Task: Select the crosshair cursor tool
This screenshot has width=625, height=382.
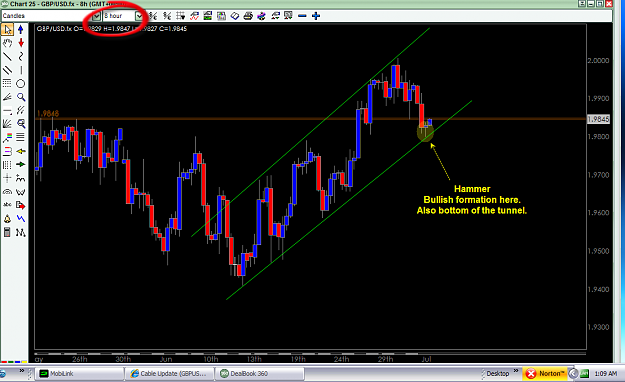Action: (x=7, y=178)
